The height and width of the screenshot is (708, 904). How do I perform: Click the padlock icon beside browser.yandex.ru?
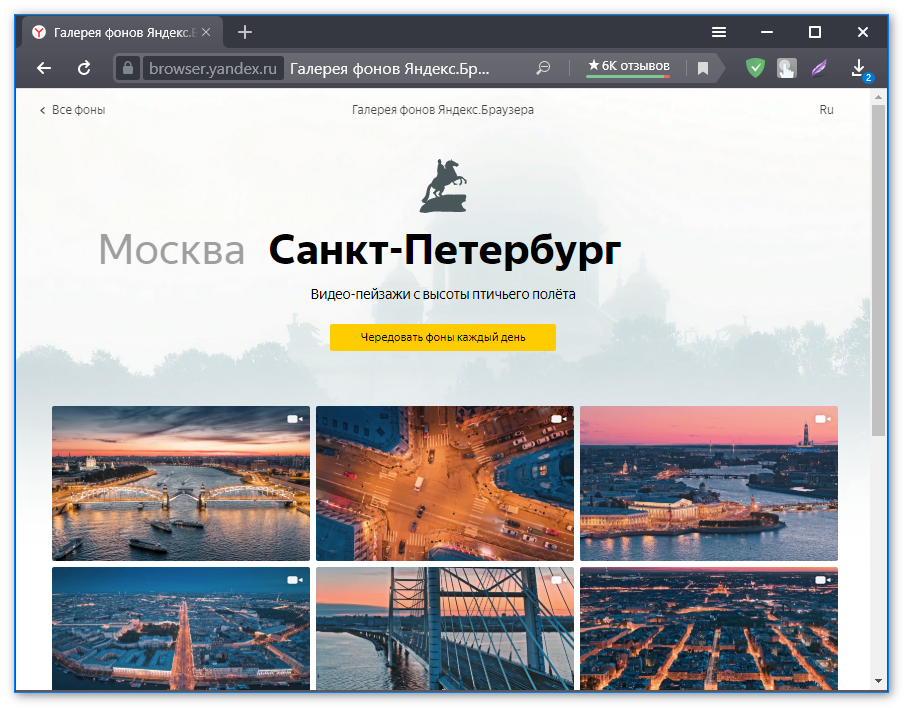pyautogui.click(x=127, y=68)
